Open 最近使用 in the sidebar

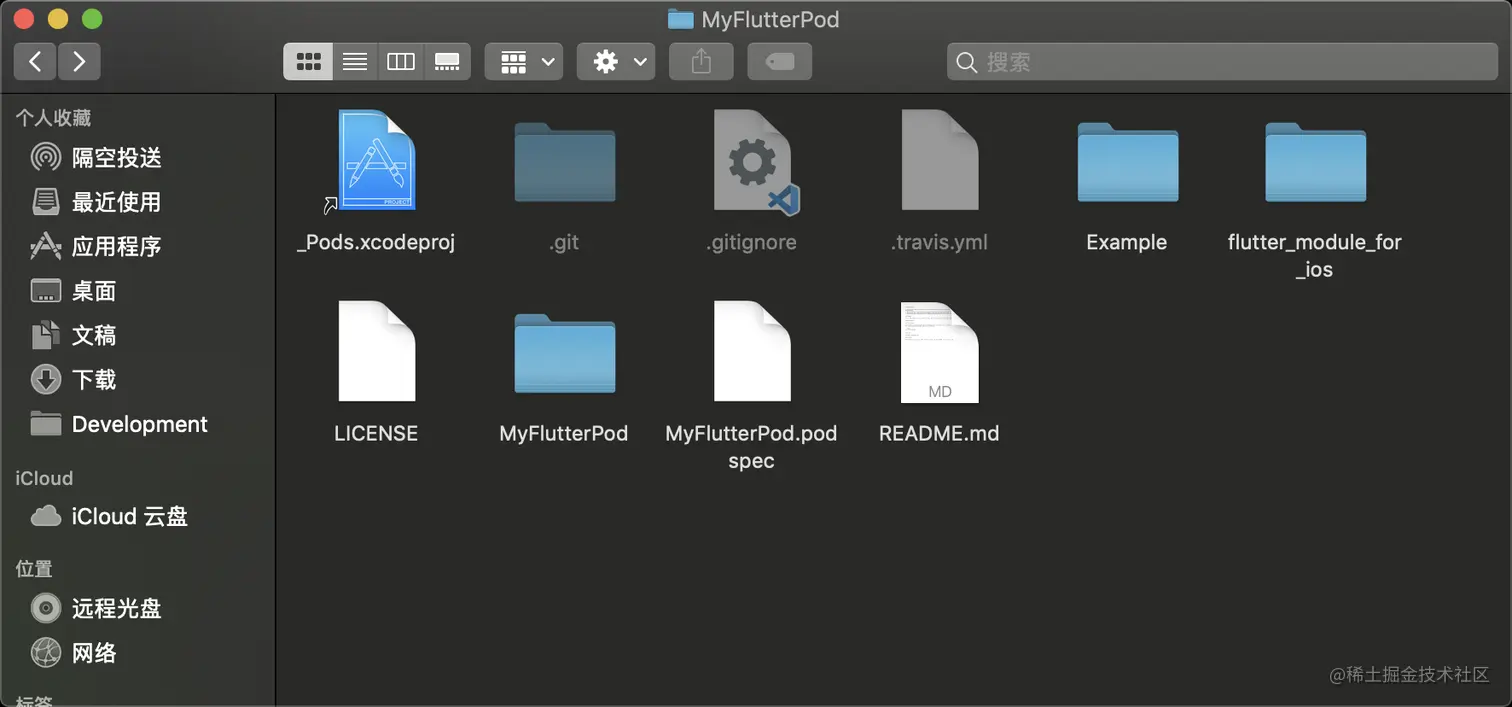click(x=96, y=202)
